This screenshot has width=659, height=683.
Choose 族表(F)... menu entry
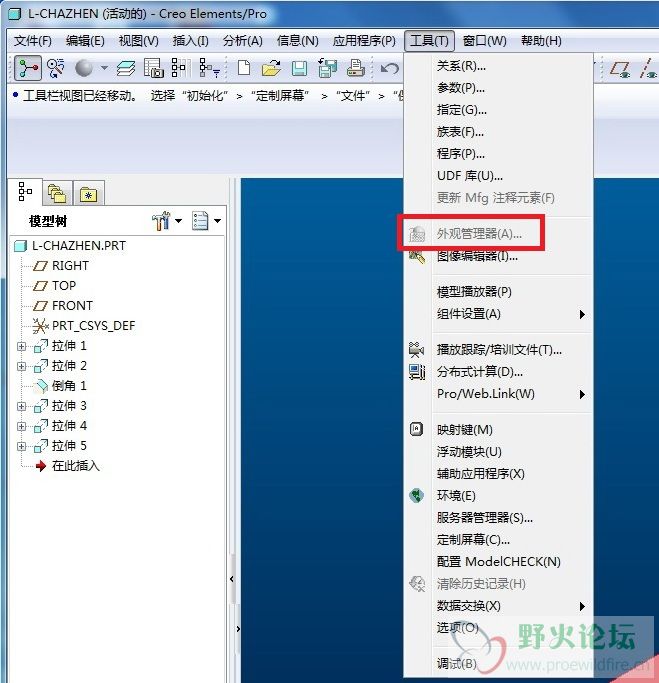pos(498,132)
